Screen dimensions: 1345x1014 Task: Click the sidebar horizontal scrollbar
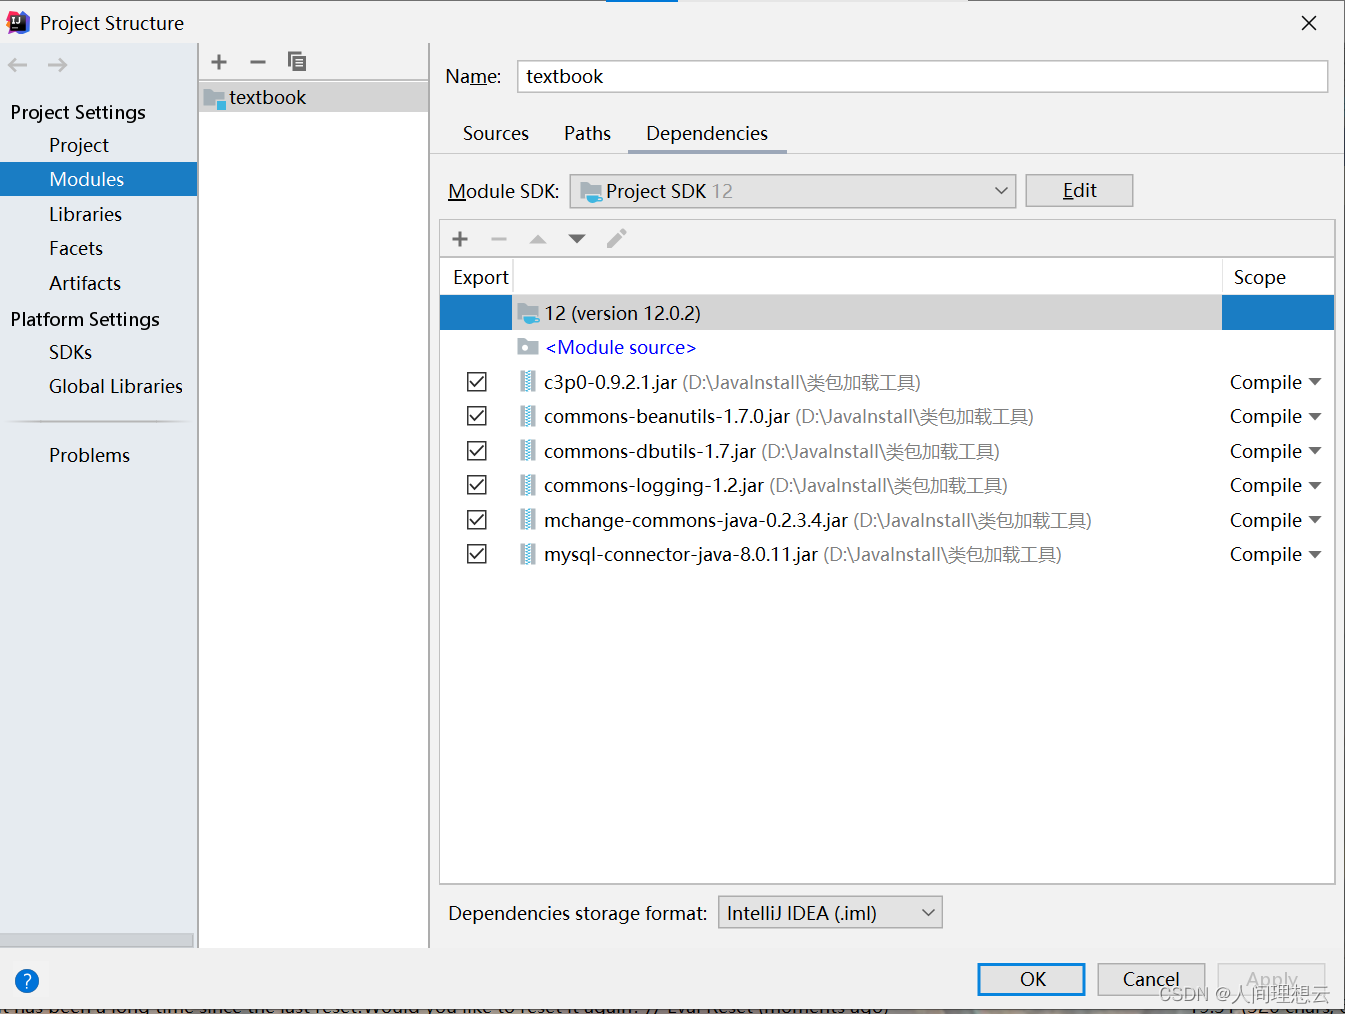[x=97, y=940]
